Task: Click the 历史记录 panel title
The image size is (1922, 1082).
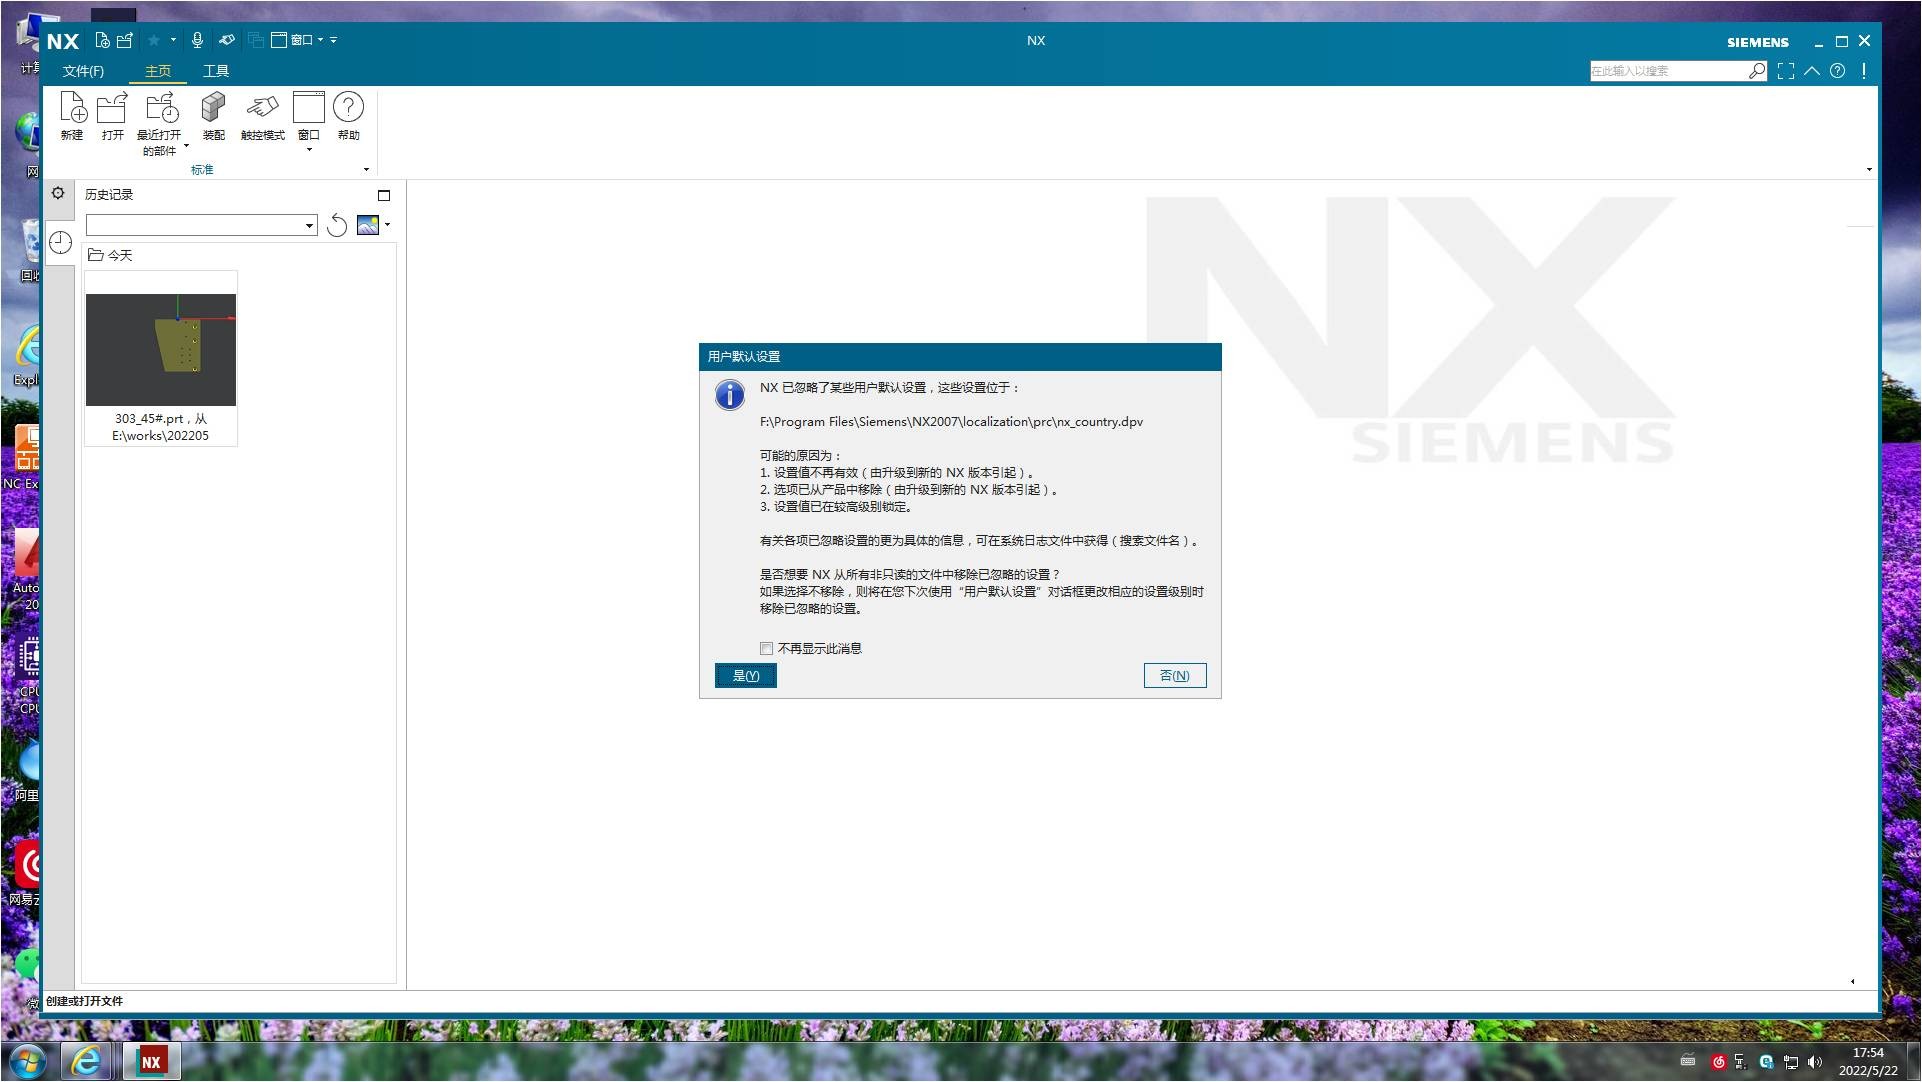Action: 109,195
